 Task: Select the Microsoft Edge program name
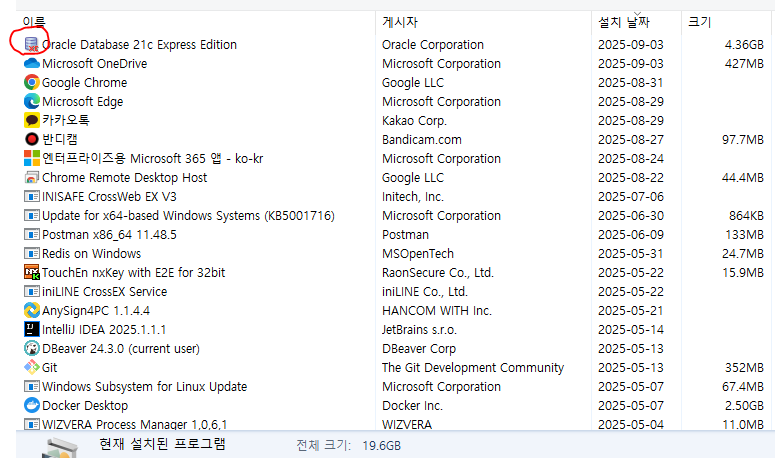click(83, 102)
